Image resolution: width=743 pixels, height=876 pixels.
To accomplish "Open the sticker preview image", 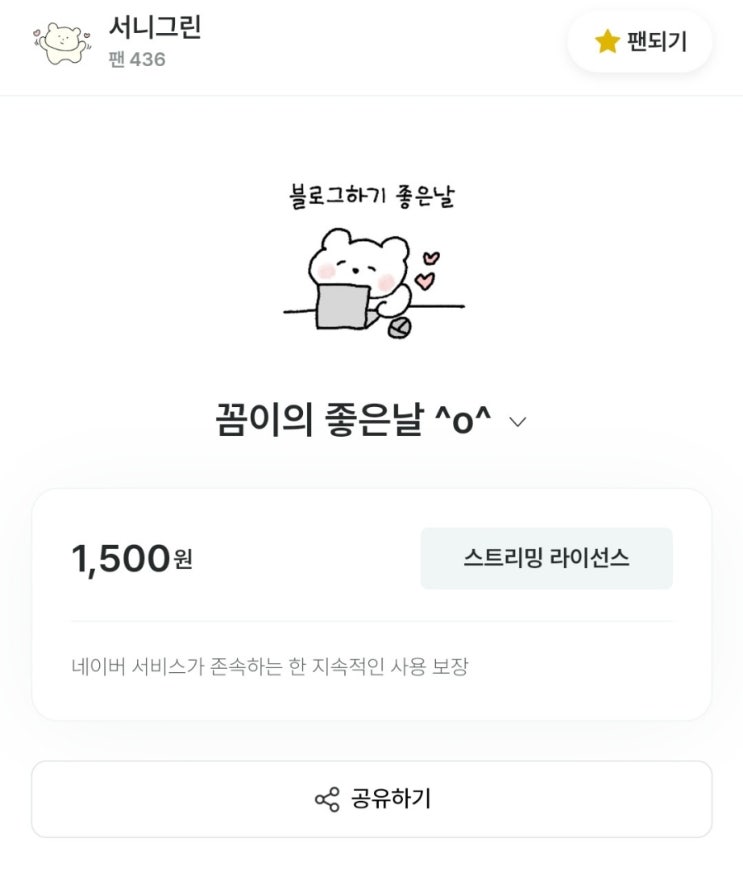I will [x=372, y=262].
